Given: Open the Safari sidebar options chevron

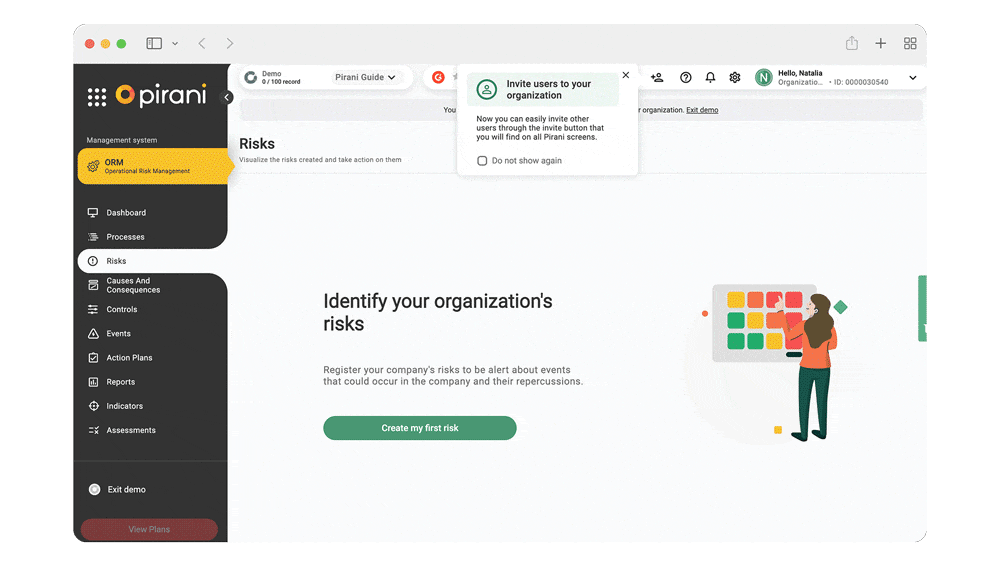Looking at the screenshot, I should (x=175, y=44).
